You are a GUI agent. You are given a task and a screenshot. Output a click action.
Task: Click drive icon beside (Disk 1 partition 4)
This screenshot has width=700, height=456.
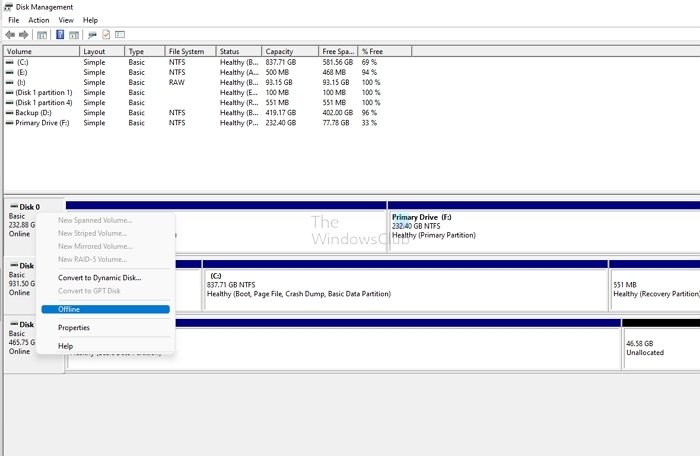point(9,103)
